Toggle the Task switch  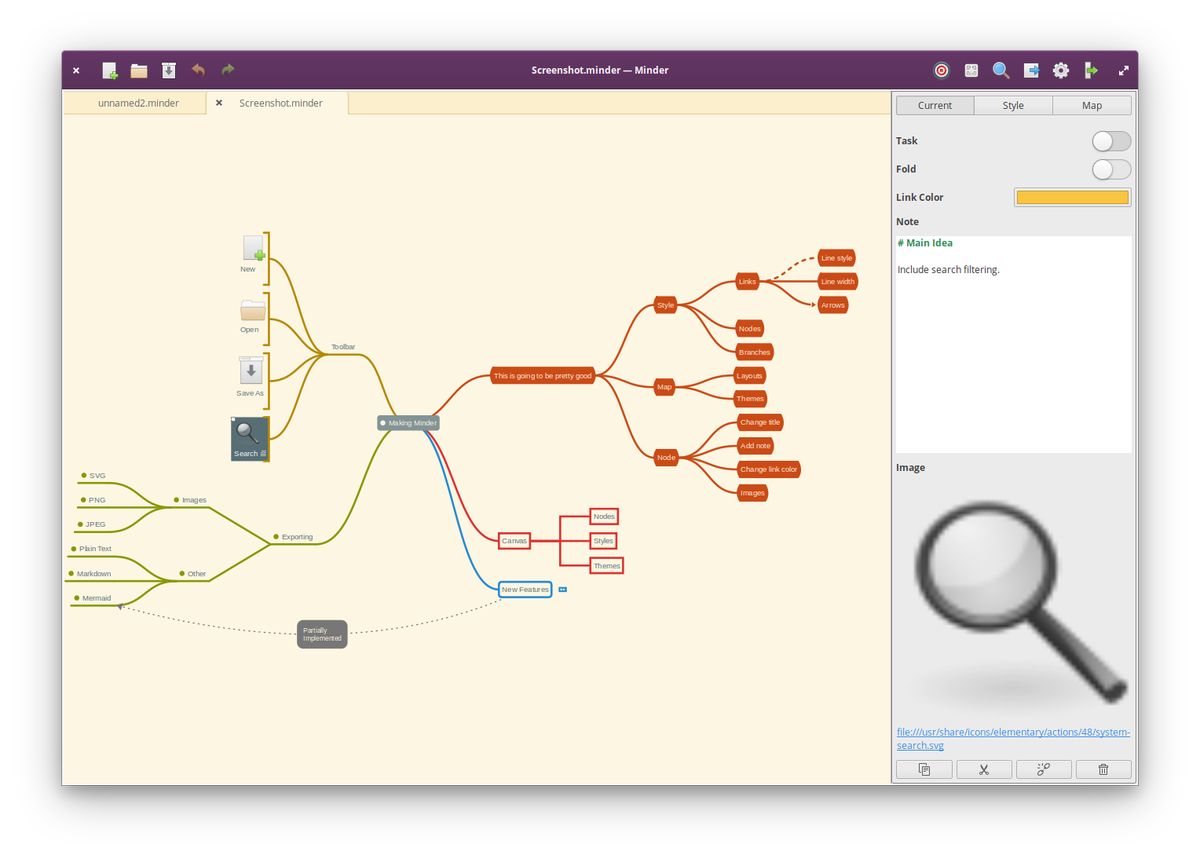[x=1111, y=141]
